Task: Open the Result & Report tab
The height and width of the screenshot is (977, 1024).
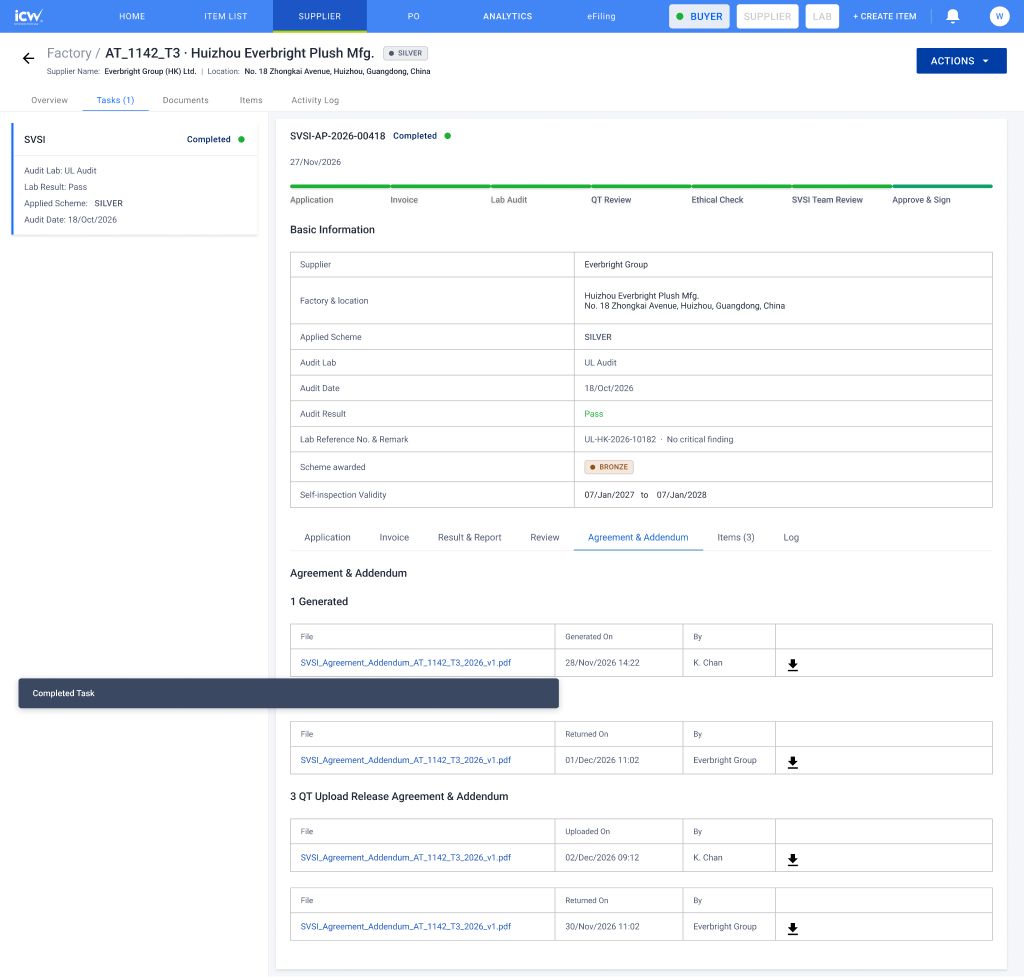Action: point(470,537)
